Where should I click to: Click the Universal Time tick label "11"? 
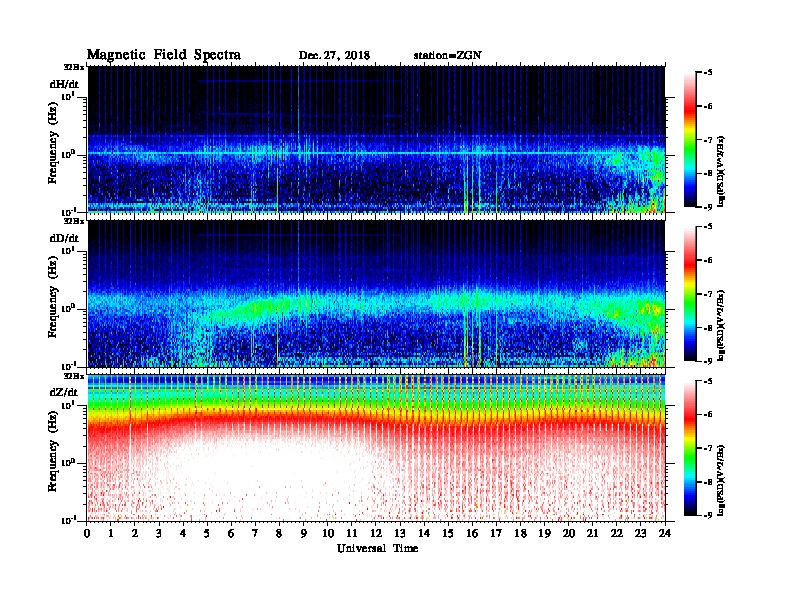352,533
